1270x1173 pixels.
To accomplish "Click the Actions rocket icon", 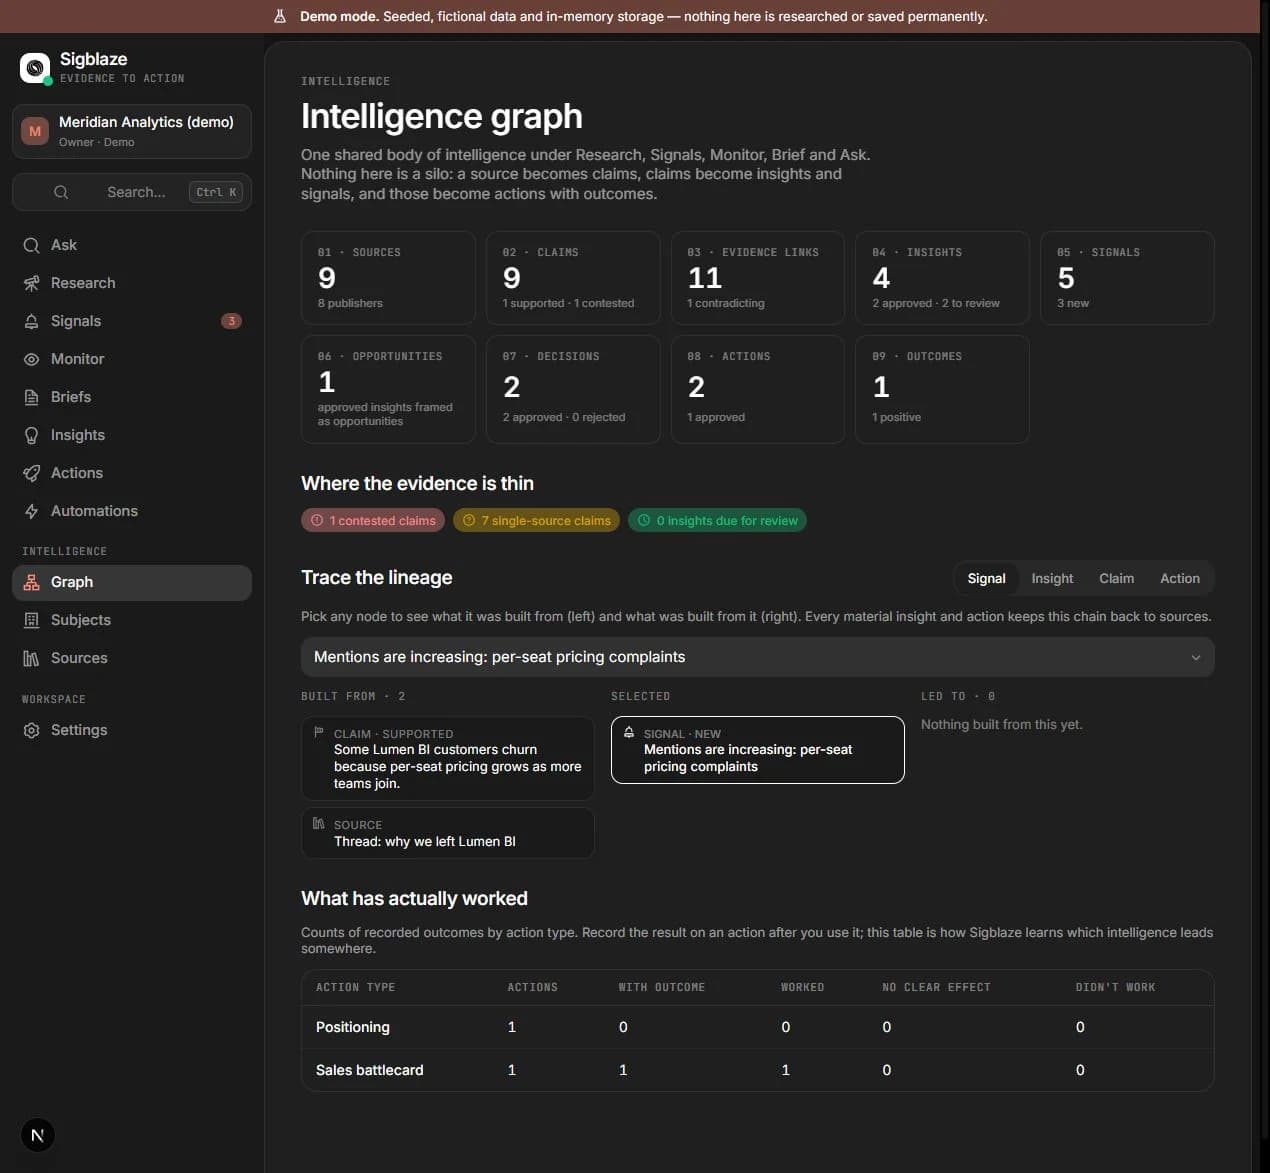I will [32, 473].
